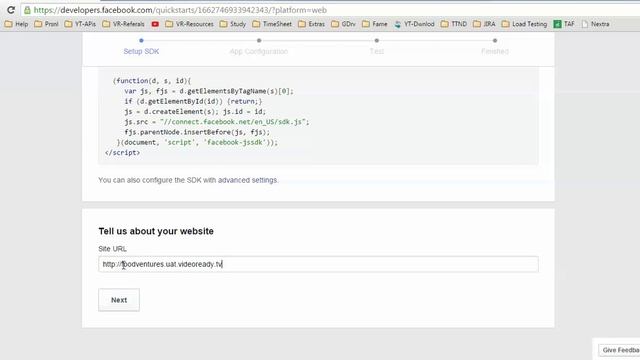Go to the Test step

click(377, 51)
